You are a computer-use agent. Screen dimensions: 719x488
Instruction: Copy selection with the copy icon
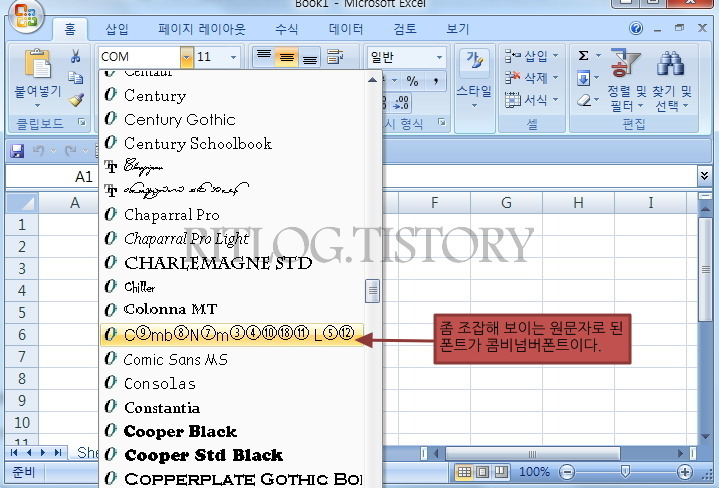[x=75, y=78]
